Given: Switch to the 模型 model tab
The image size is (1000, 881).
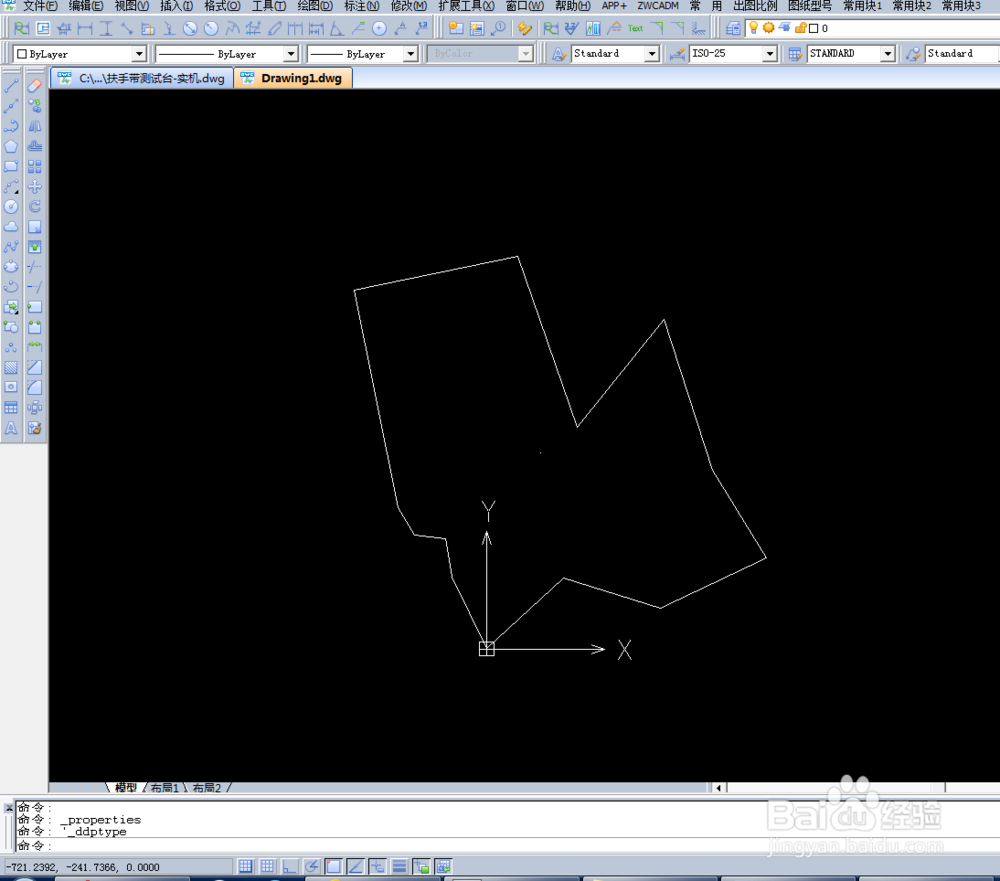Looking at the screenshot, I should [126, 787].
